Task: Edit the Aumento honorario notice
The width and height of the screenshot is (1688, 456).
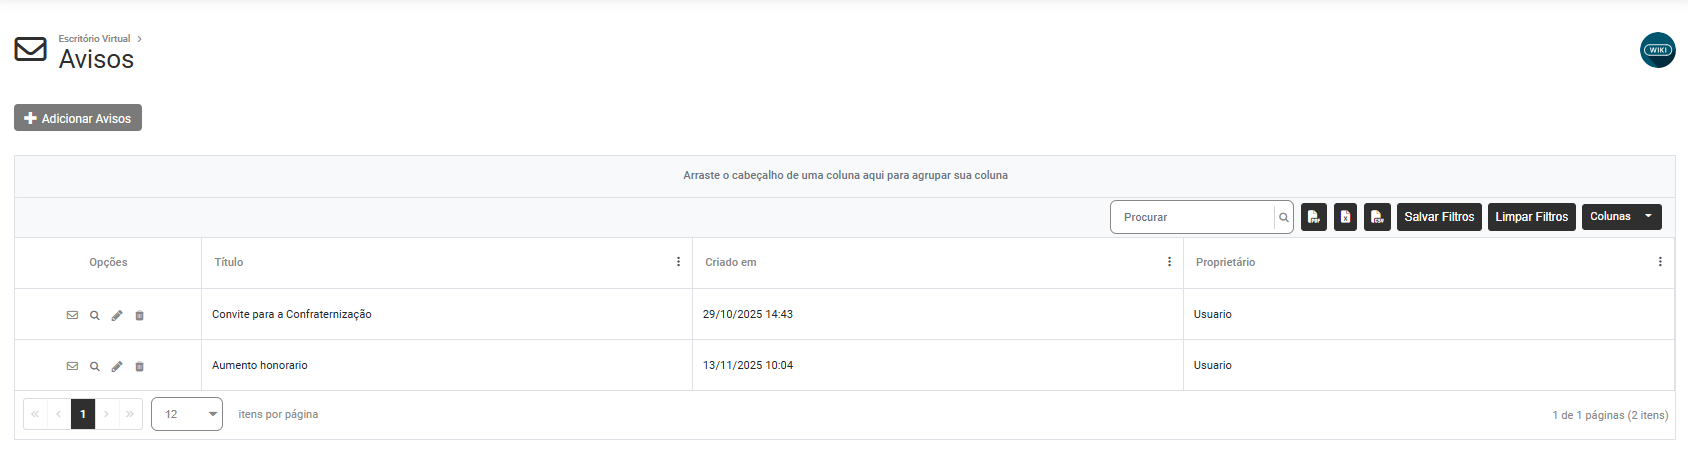Action: [117, 366]
